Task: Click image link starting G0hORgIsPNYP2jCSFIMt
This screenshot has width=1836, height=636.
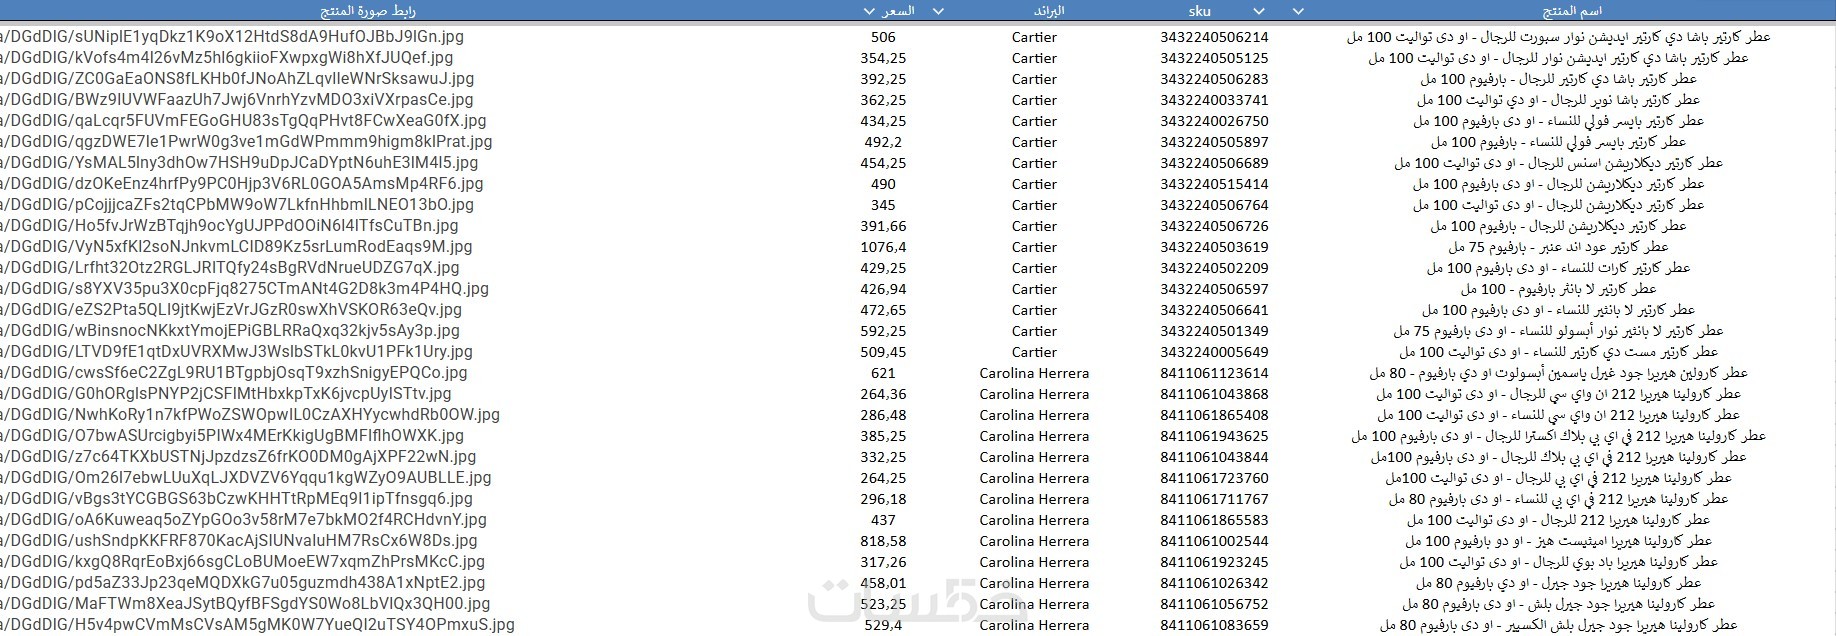Action: (226, 394)
